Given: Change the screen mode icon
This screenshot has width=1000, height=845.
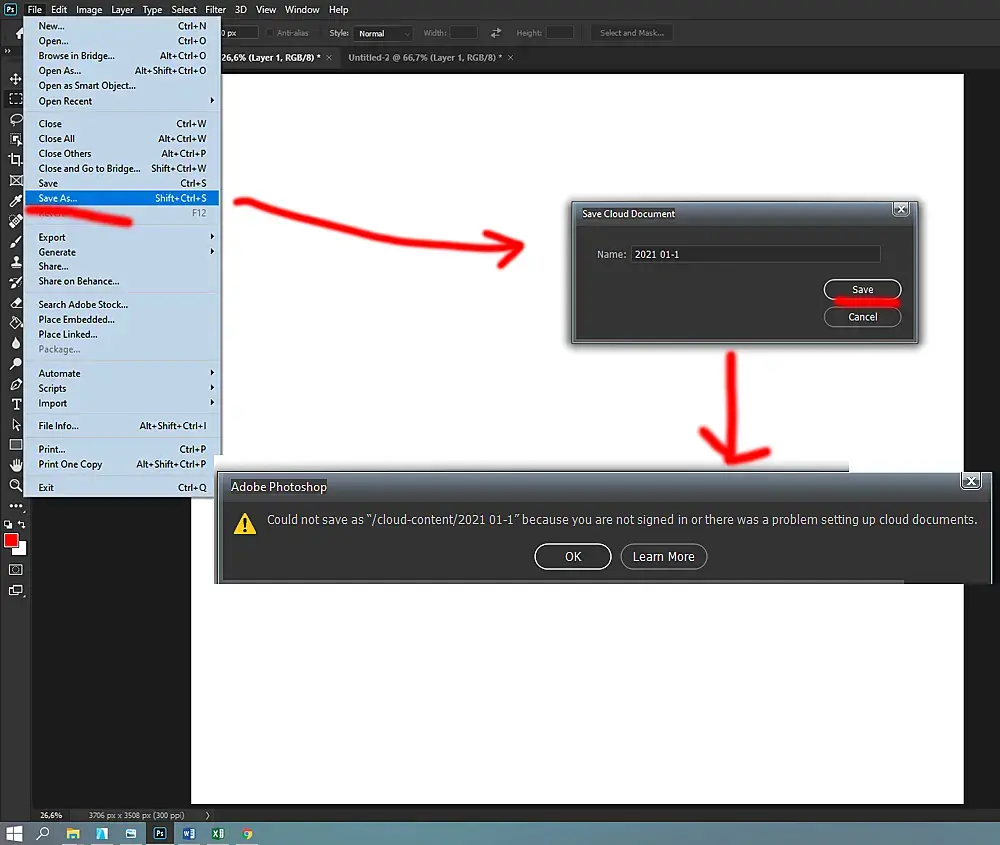Looking at the screenshot, I should pyautogui.click(x=15, y=591).
